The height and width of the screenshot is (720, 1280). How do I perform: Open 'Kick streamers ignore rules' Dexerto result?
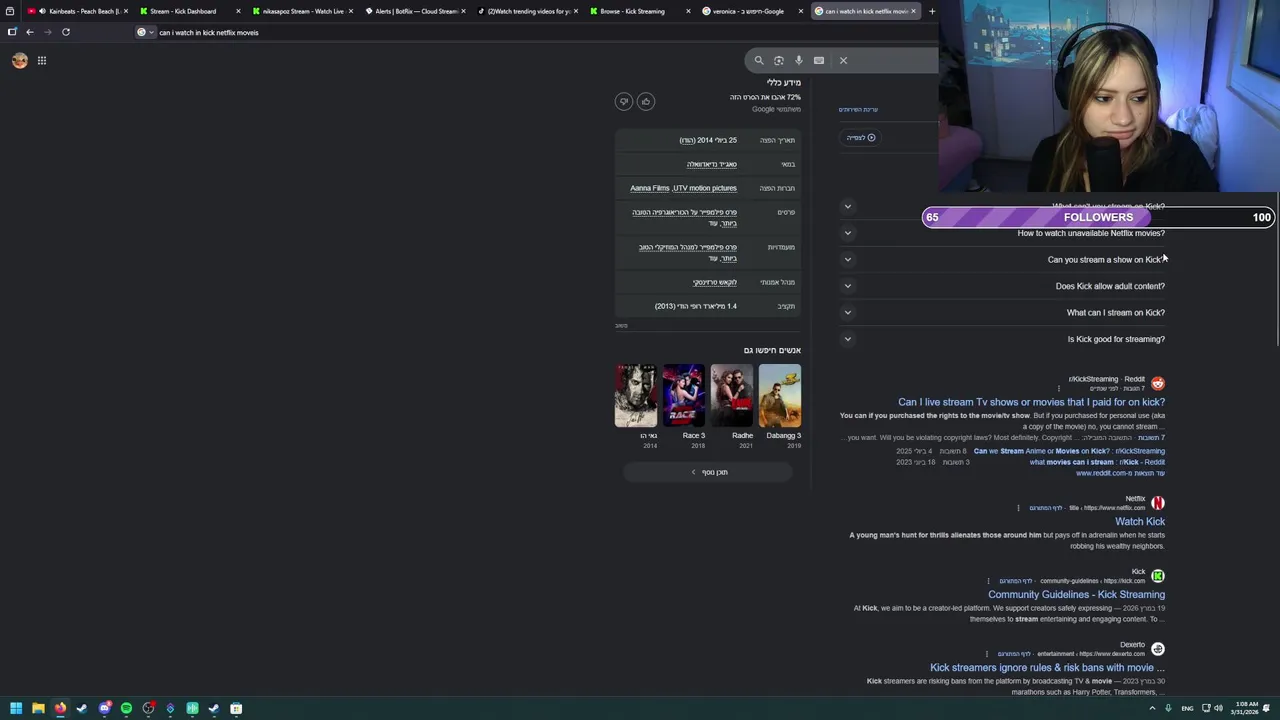[x=1047, y=667]
